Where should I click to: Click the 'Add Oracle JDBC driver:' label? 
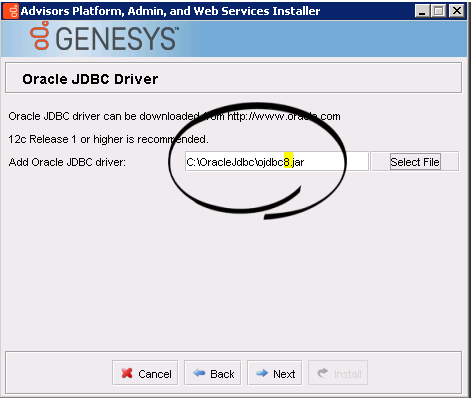point(67,162)
